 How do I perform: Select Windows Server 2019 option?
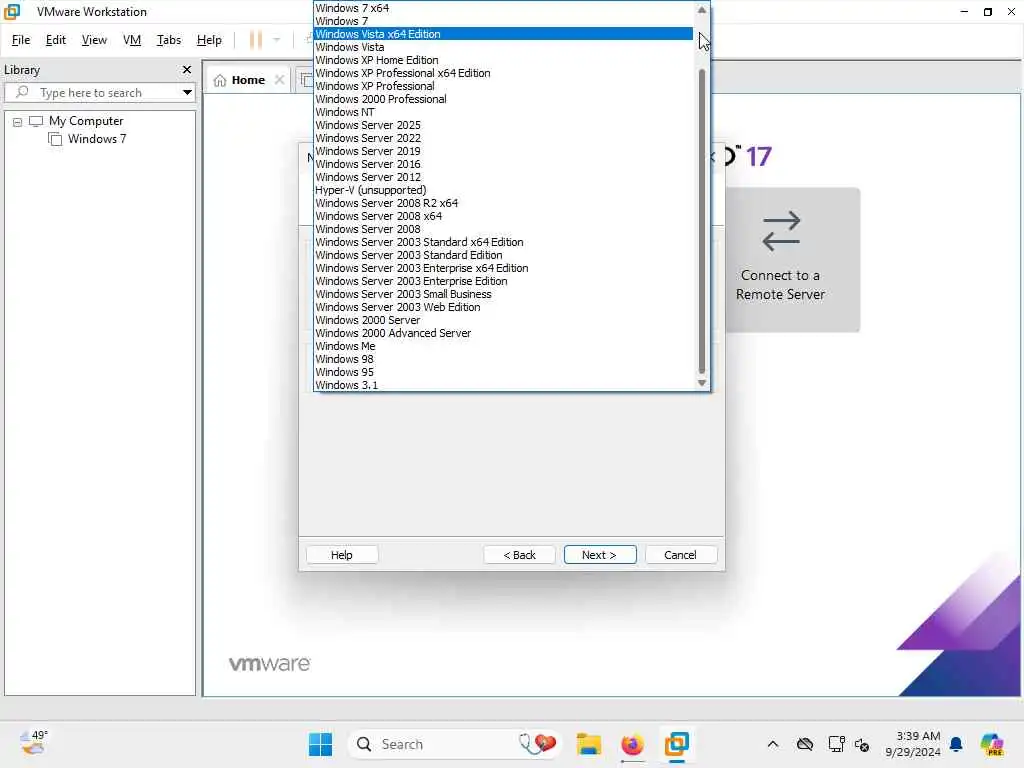[503, 152]
